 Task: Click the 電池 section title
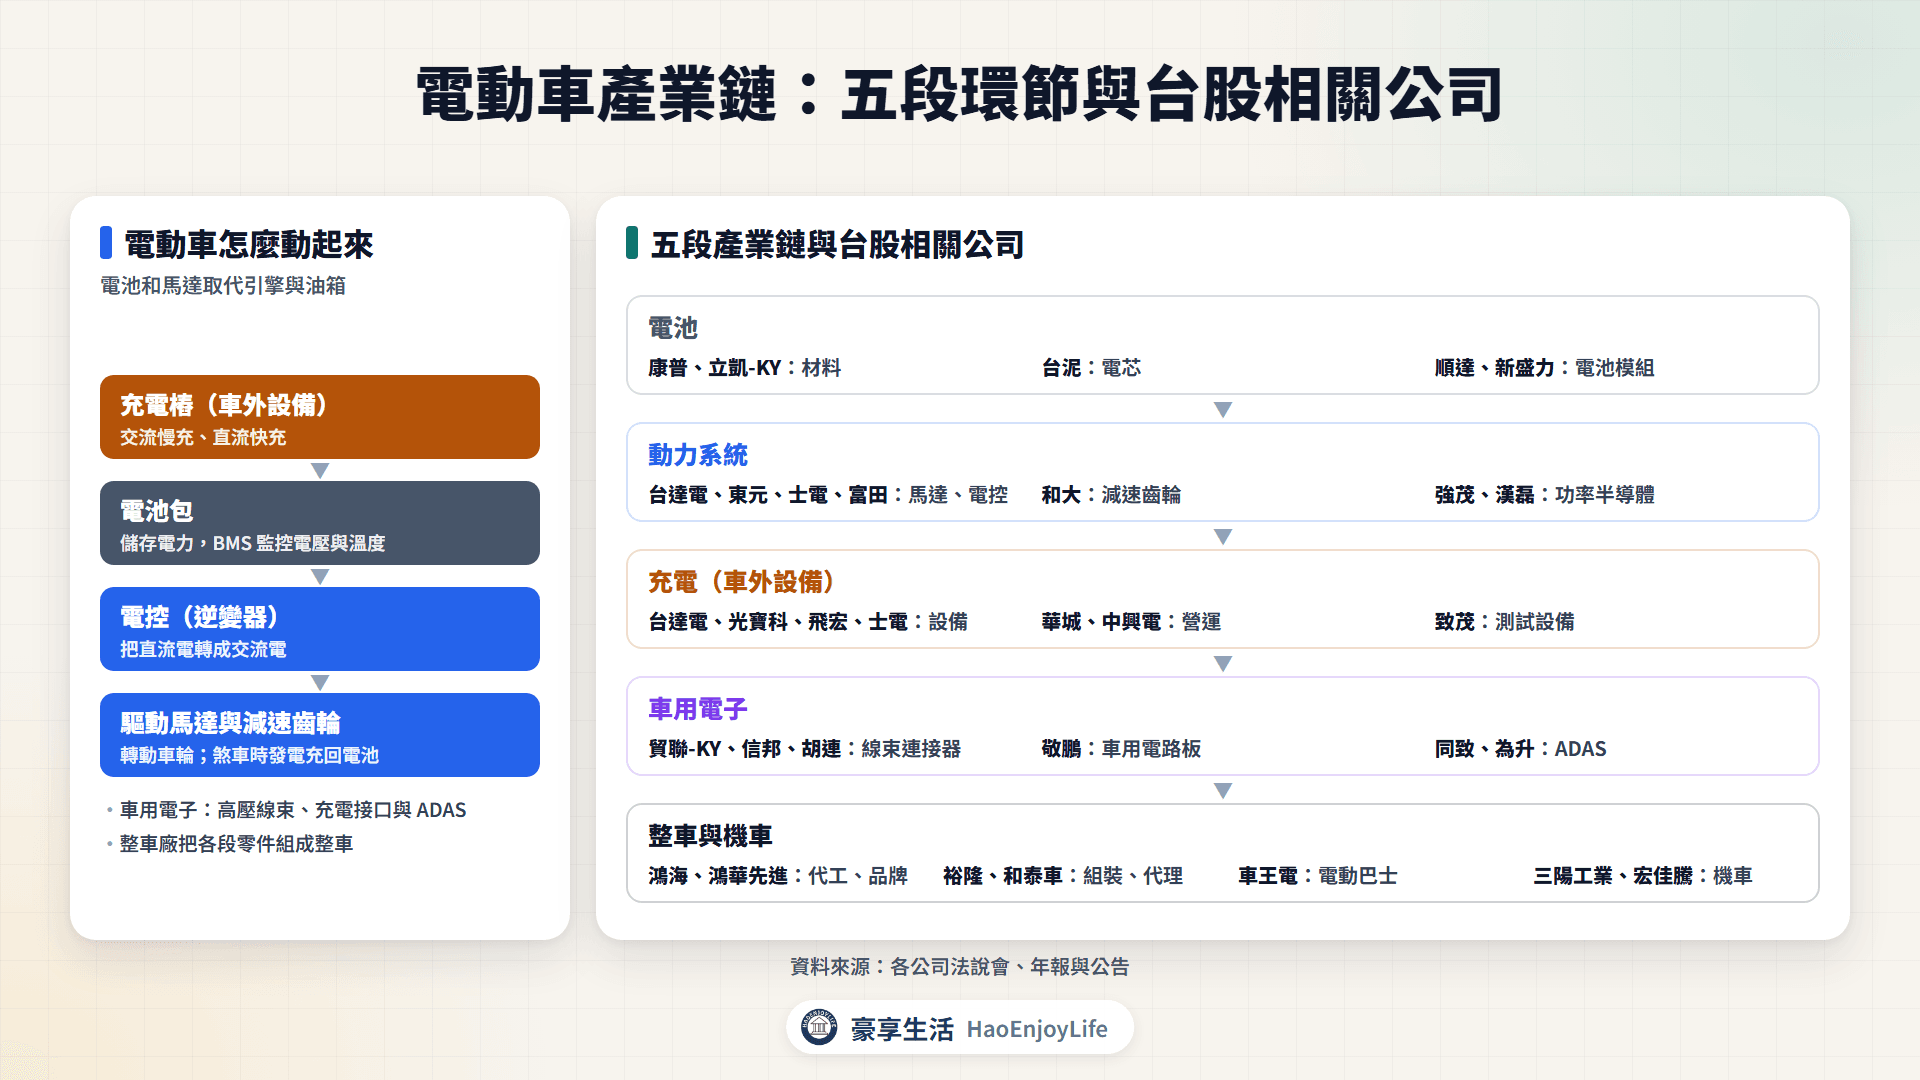[x=673, y=328]
